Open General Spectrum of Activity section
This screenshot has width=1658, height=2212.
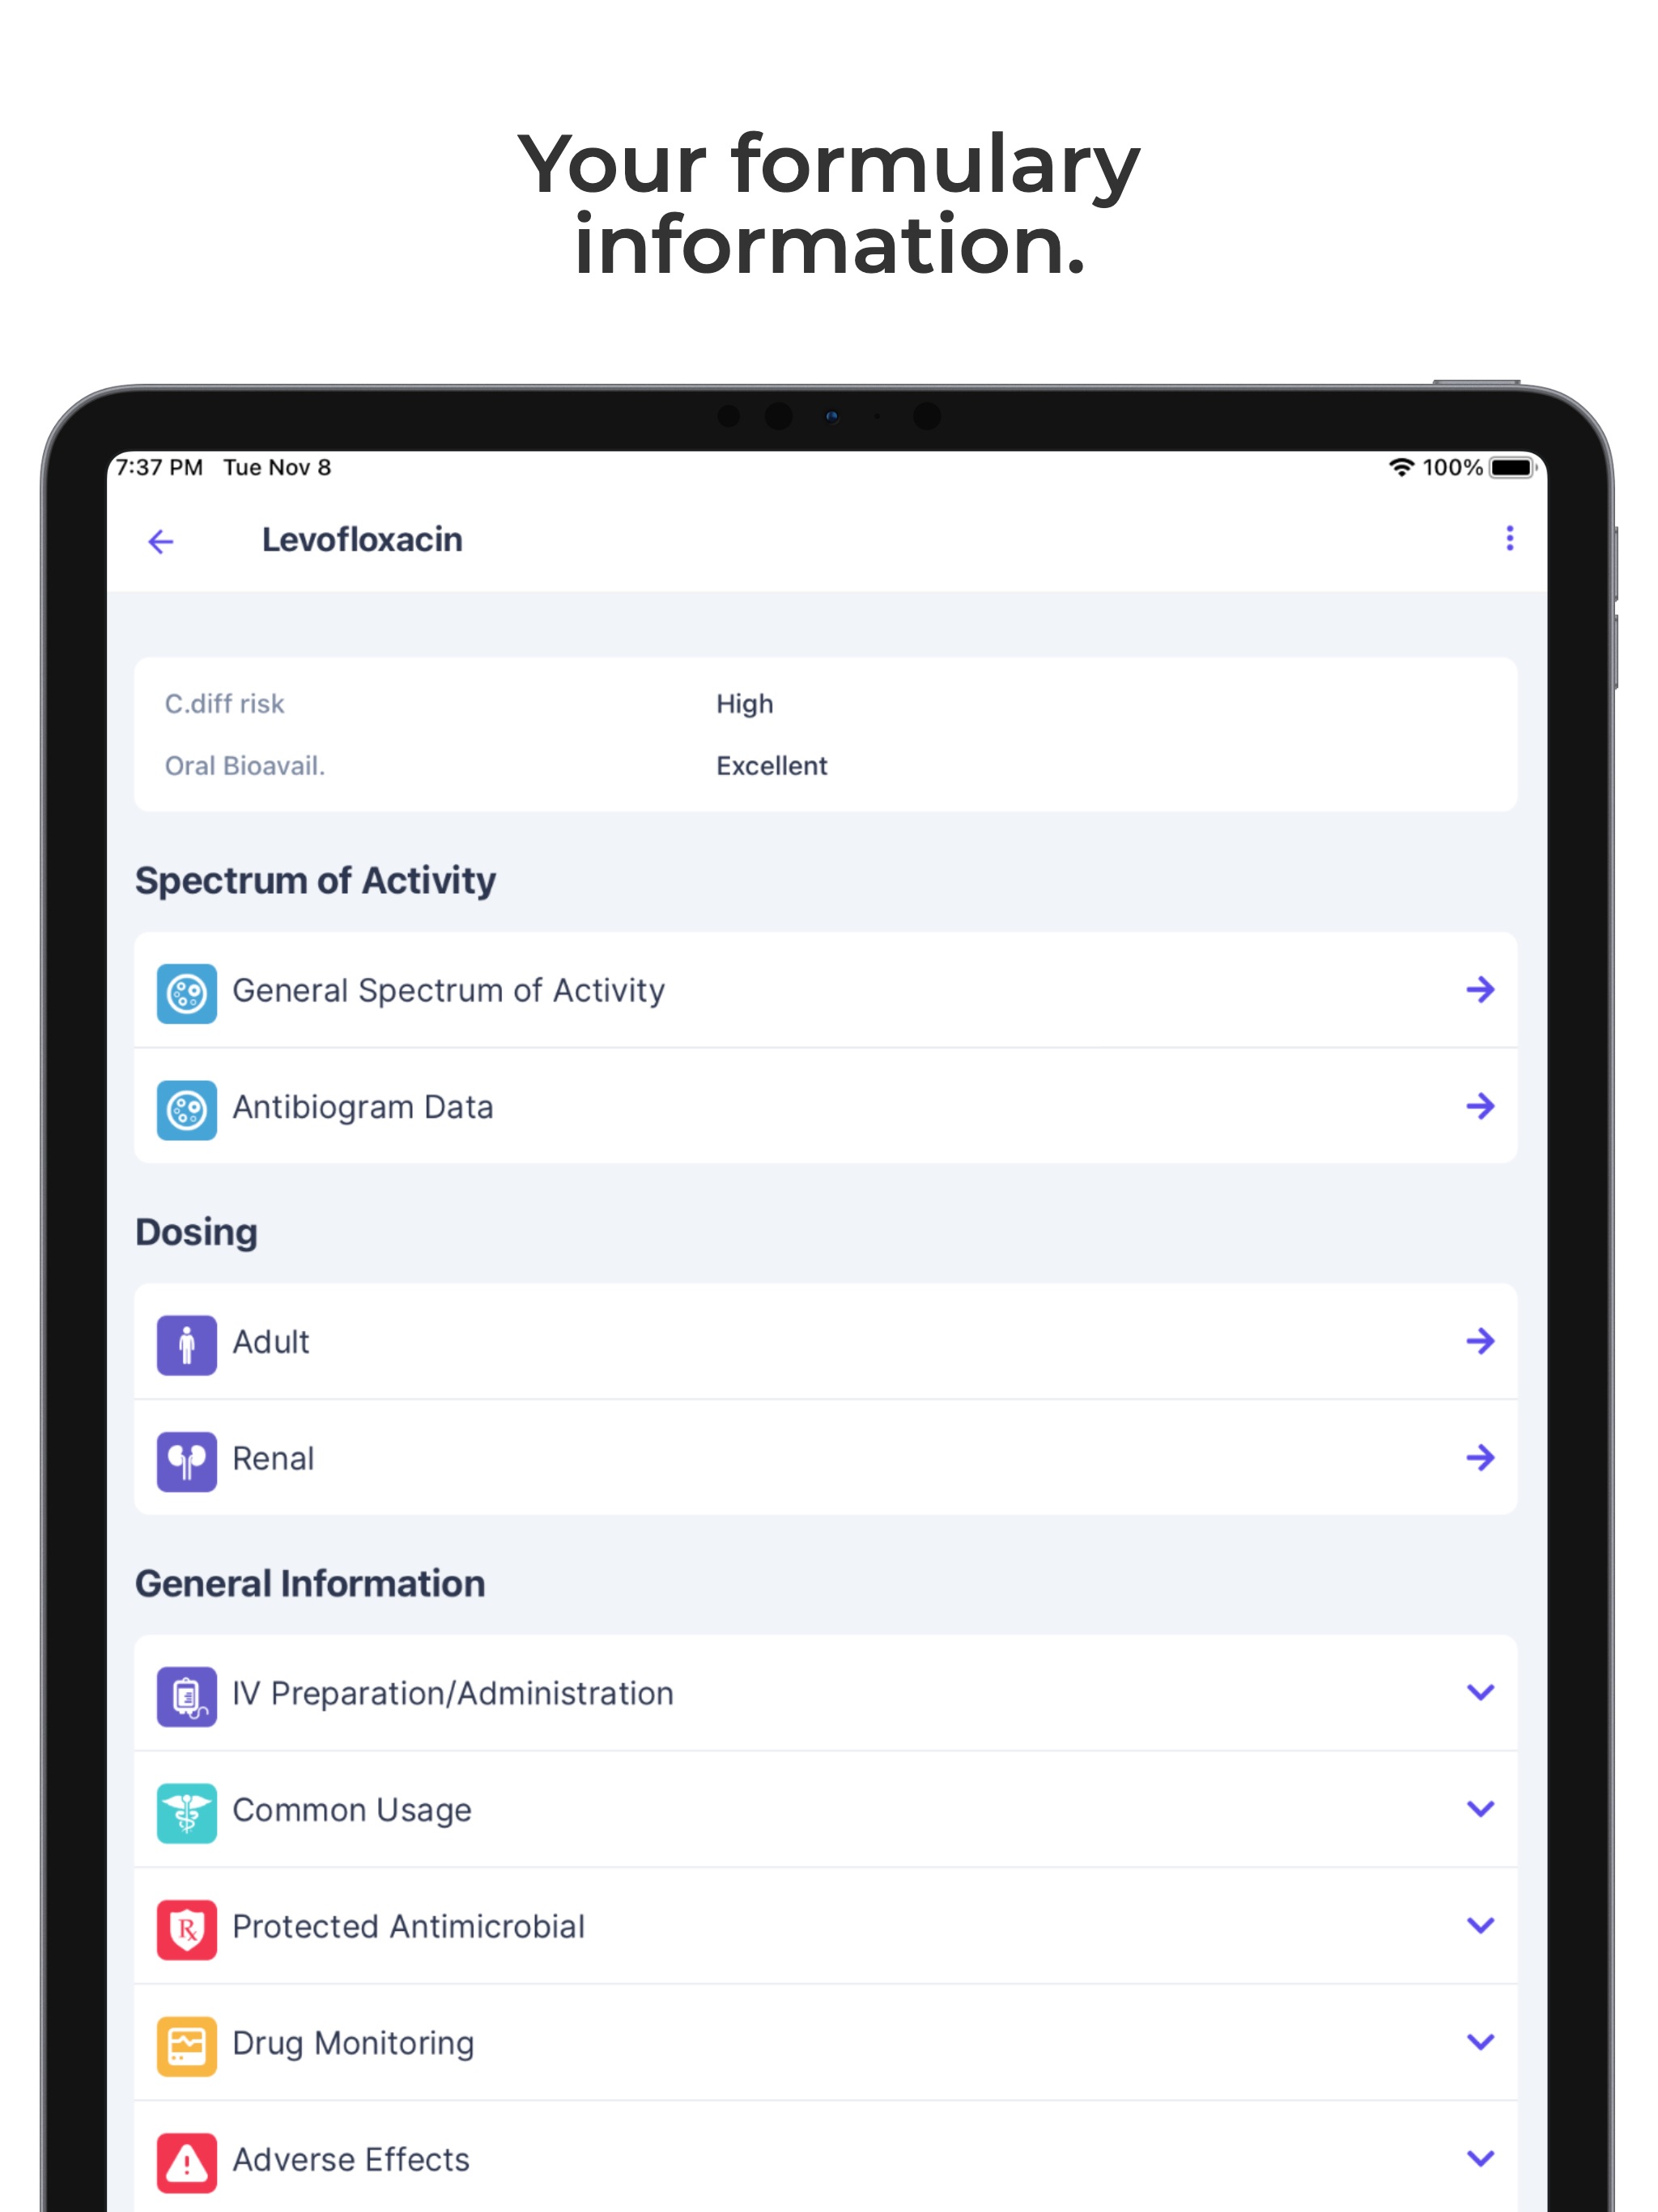(x=829, y=989)
